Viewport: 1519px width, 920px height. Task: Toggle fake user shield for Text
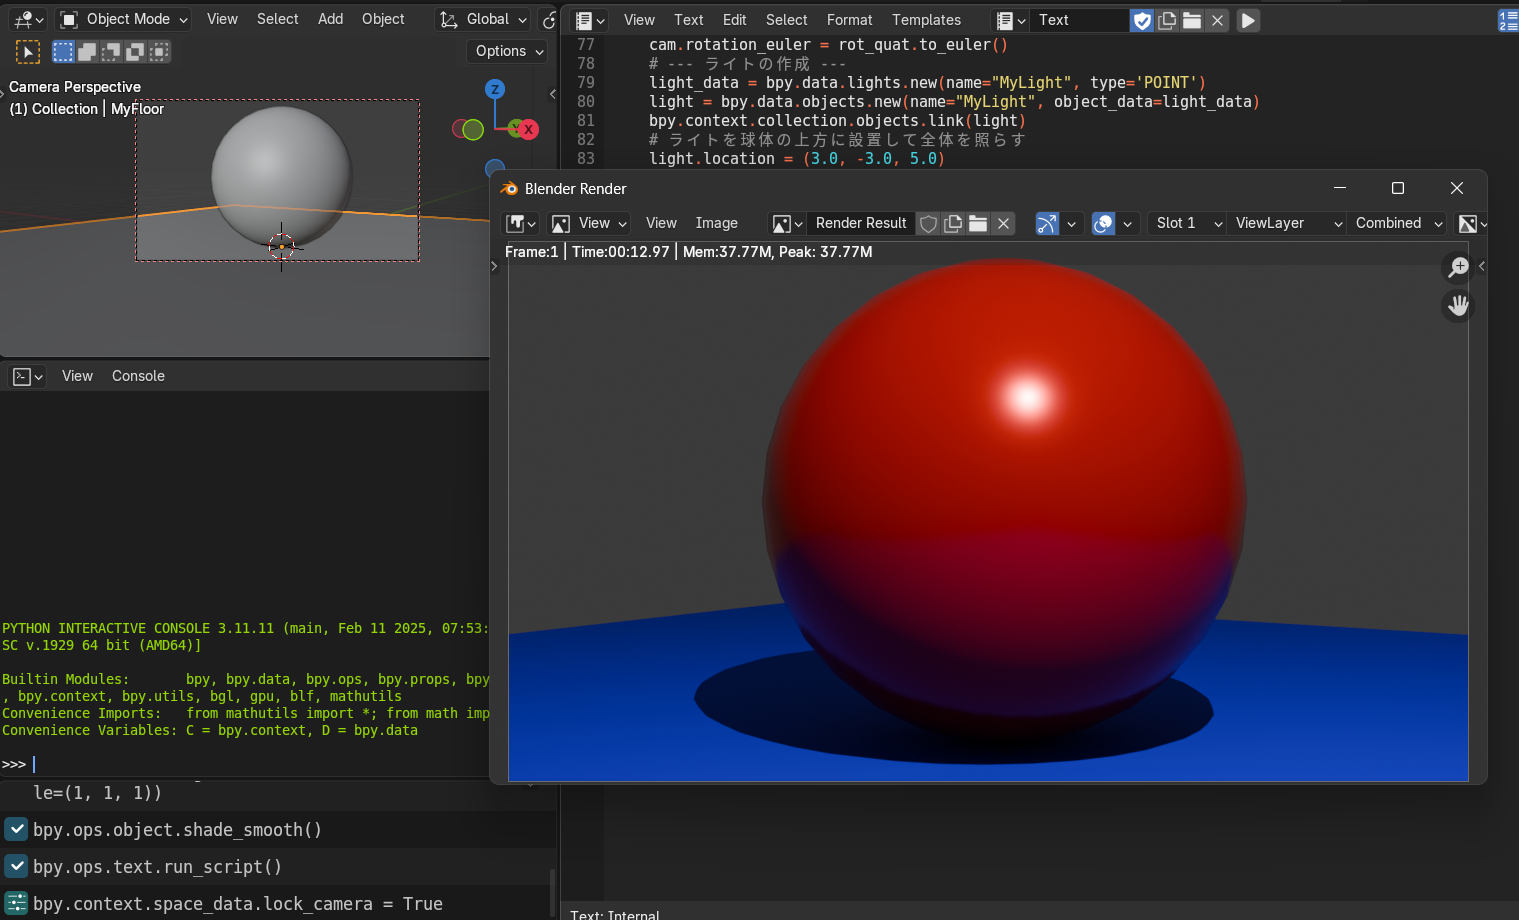pyautogui.click(x=1142, y=20)
